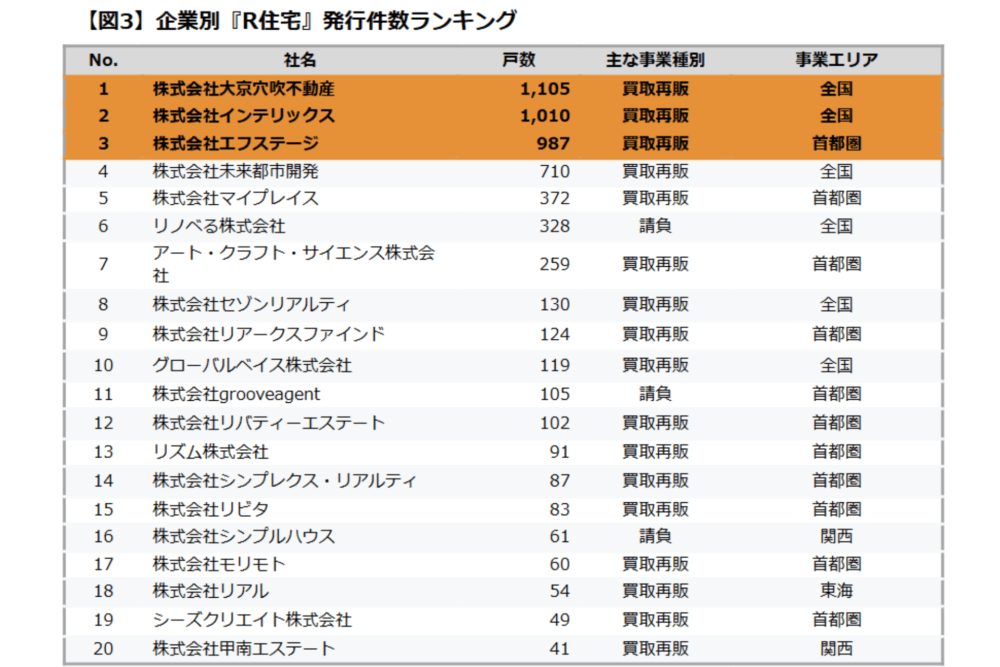Click the value 328
The image size is (1000, 667).
[x=554, y=226]
